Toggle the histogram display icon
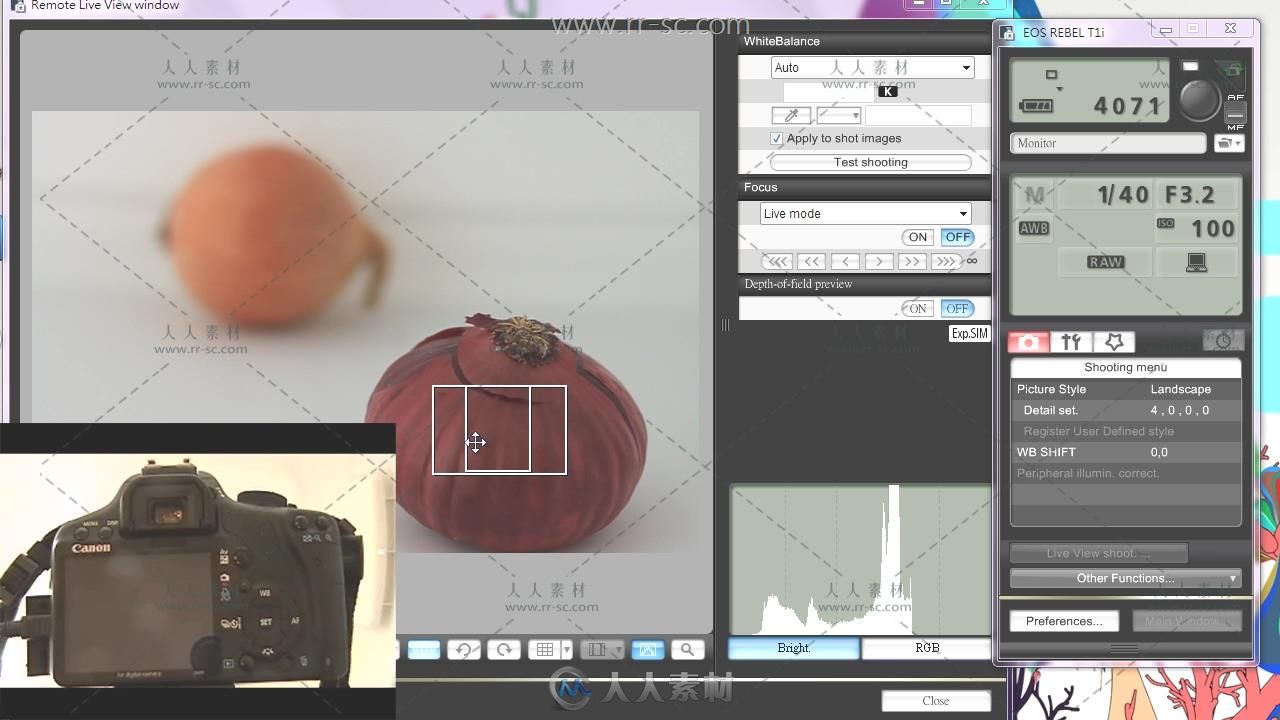 click(x=648, y=650)
